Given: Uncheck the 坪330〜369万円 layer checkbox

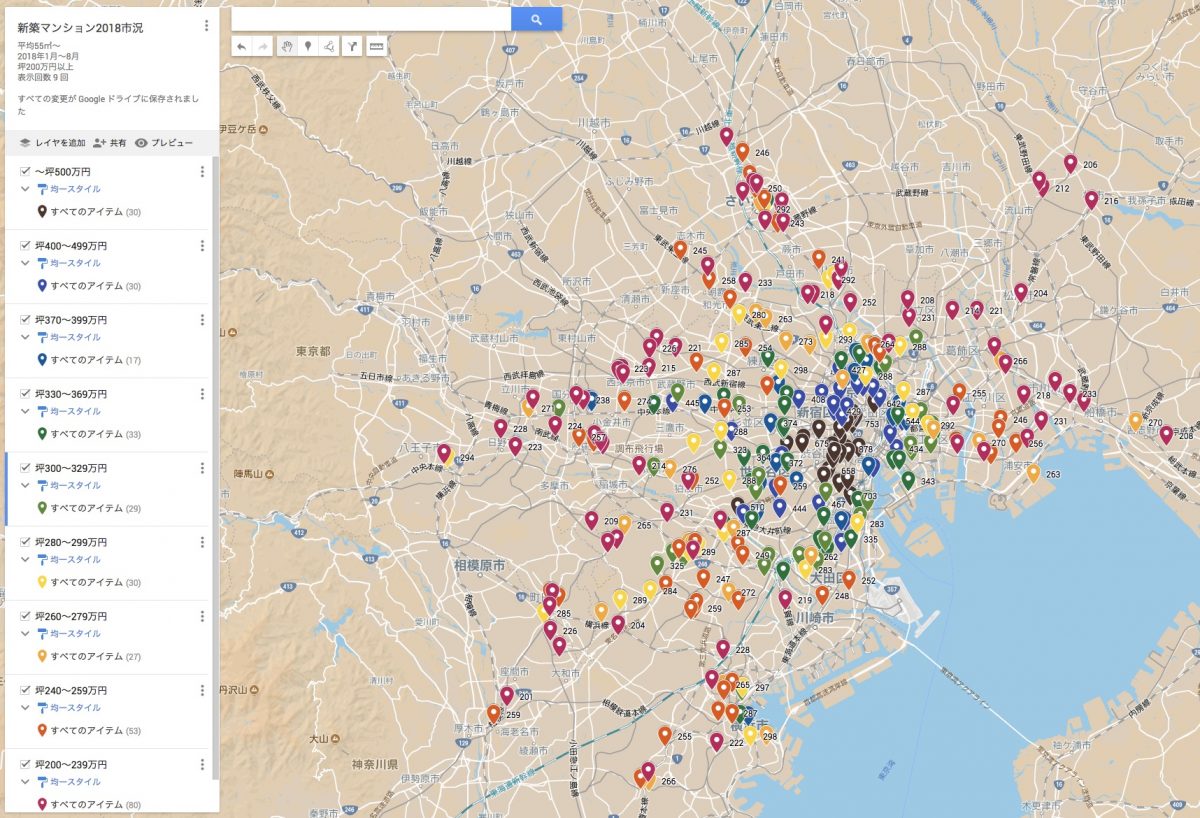Looking at the screenshot, I should tap(25, 394).
